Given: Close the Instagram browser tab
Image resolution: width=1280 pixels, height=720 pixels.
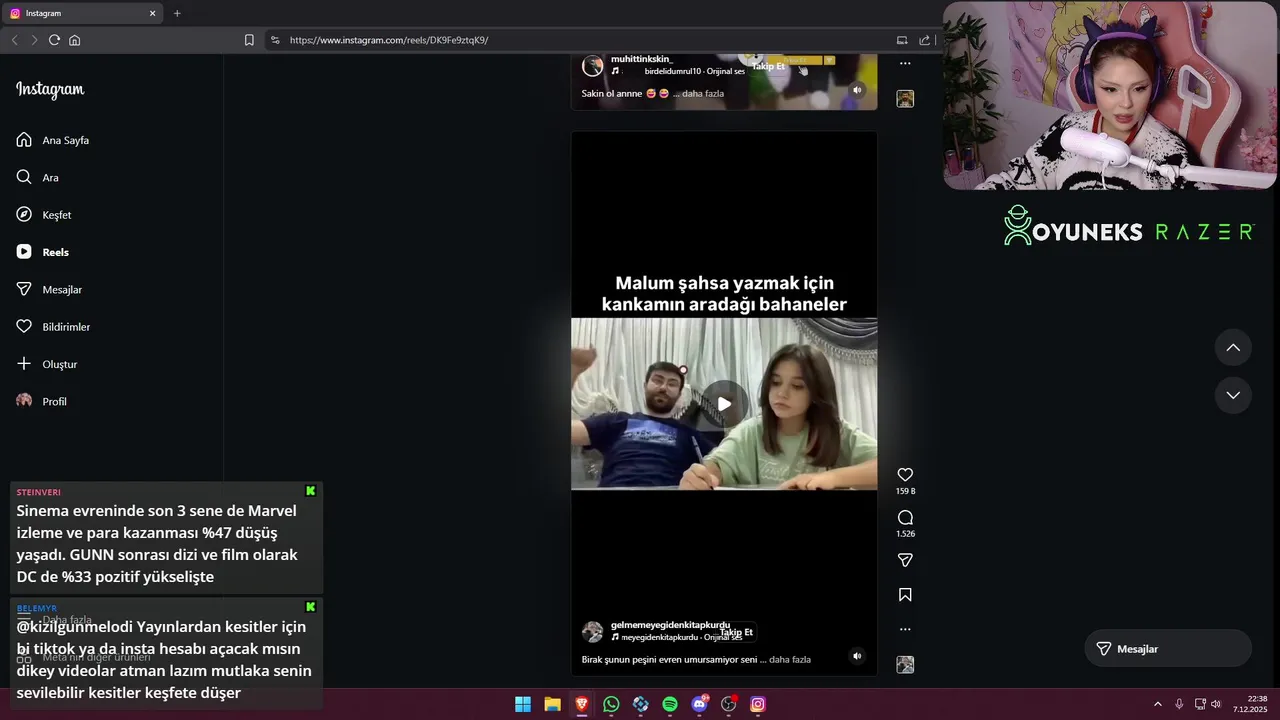Looking at the screenshot, I should [153, 13].
